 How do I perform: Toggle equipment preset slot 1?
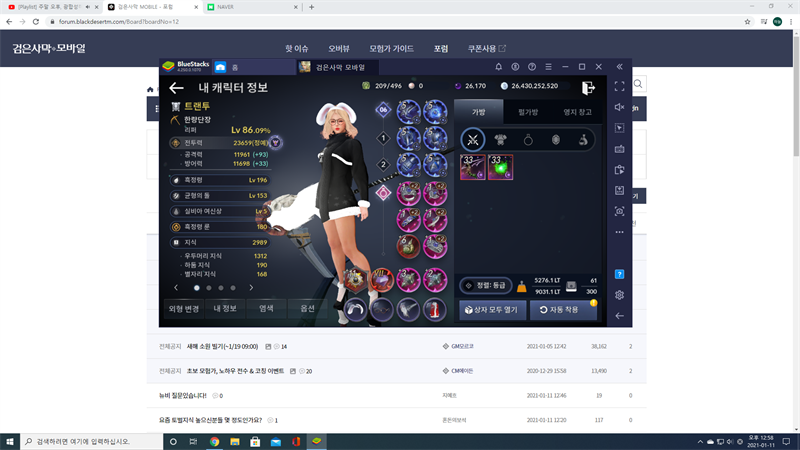click(382, 138)
